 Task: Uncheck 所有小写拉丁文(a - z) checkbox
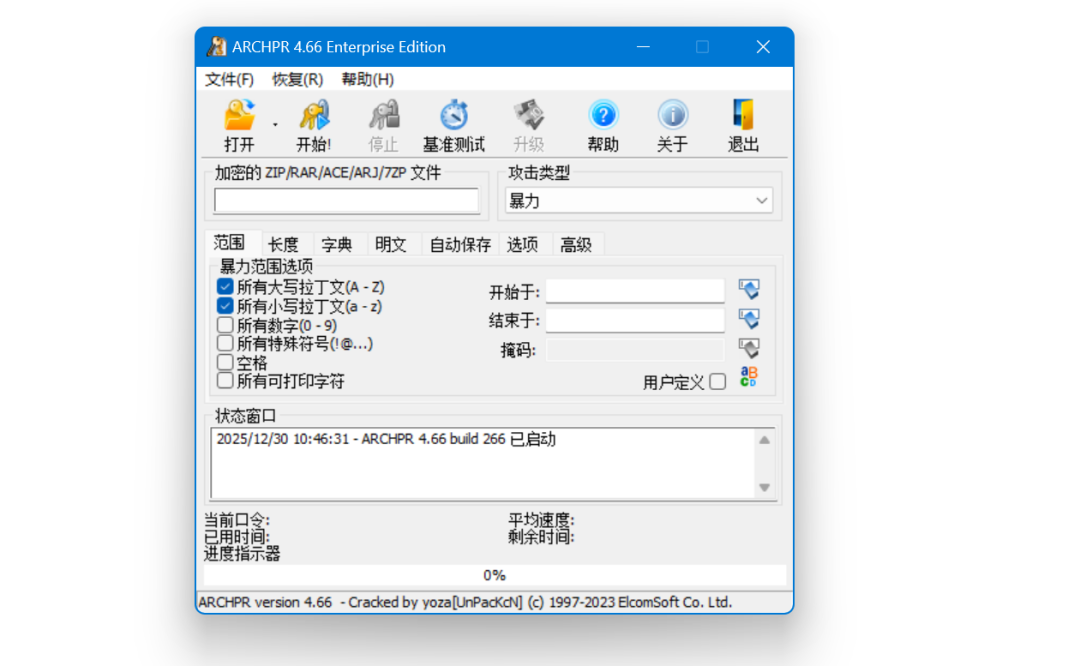(x=225, y=306)
